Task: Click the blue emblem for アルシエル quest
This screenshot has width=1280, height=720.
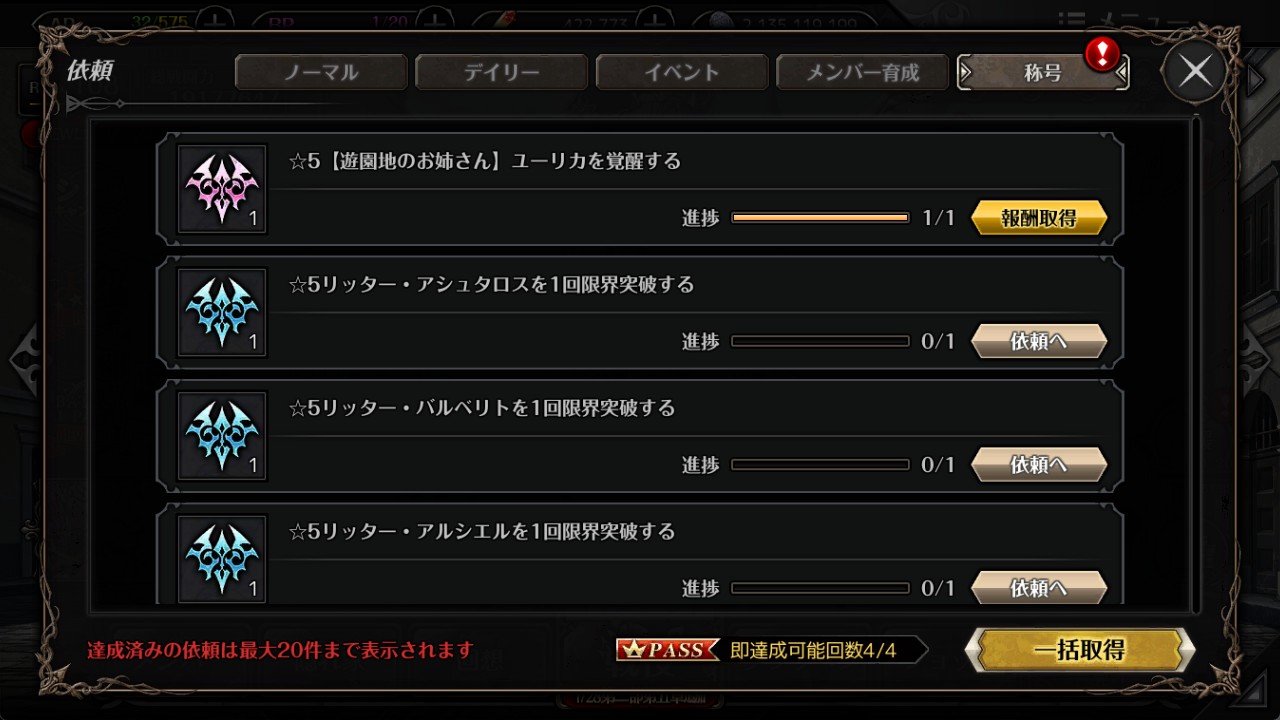Action: click(x=222, y=559)
